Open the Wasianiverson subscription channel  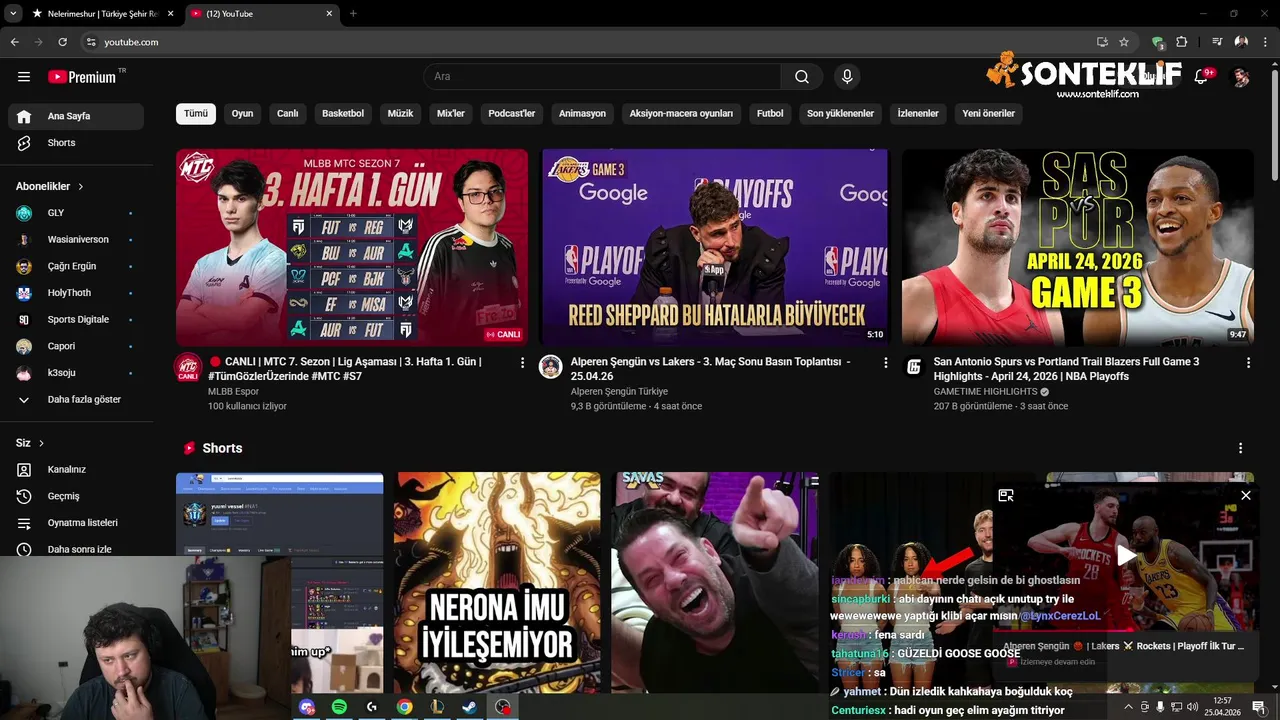76,240
